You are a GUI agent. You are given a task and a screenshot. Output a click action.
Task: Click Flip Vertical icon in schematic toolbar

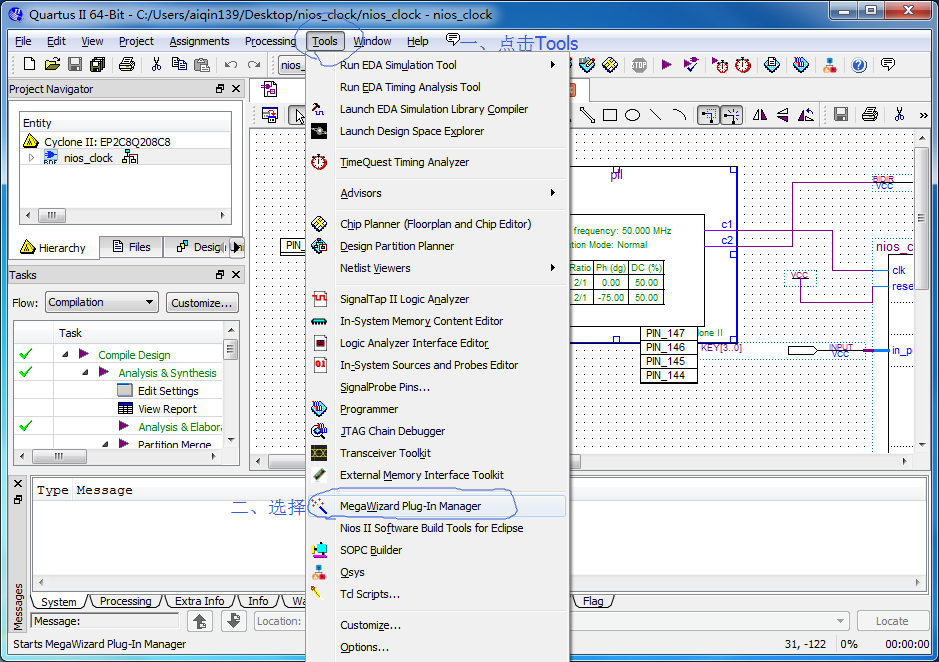[782, 115]
